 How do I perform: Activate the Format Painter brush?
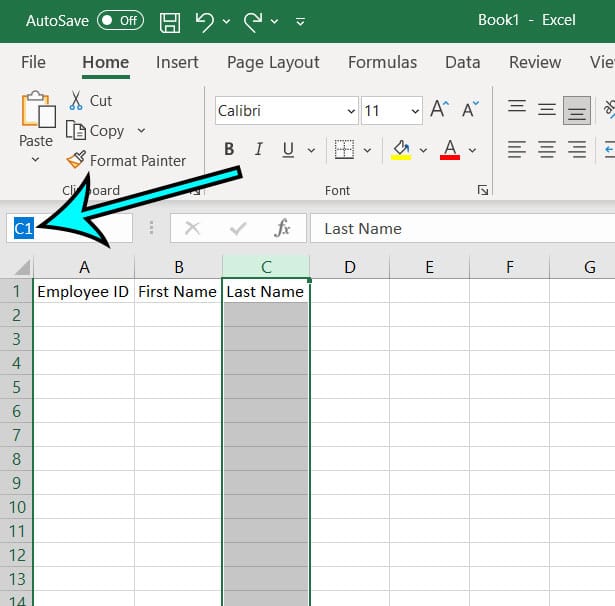(x=126, y=160)
